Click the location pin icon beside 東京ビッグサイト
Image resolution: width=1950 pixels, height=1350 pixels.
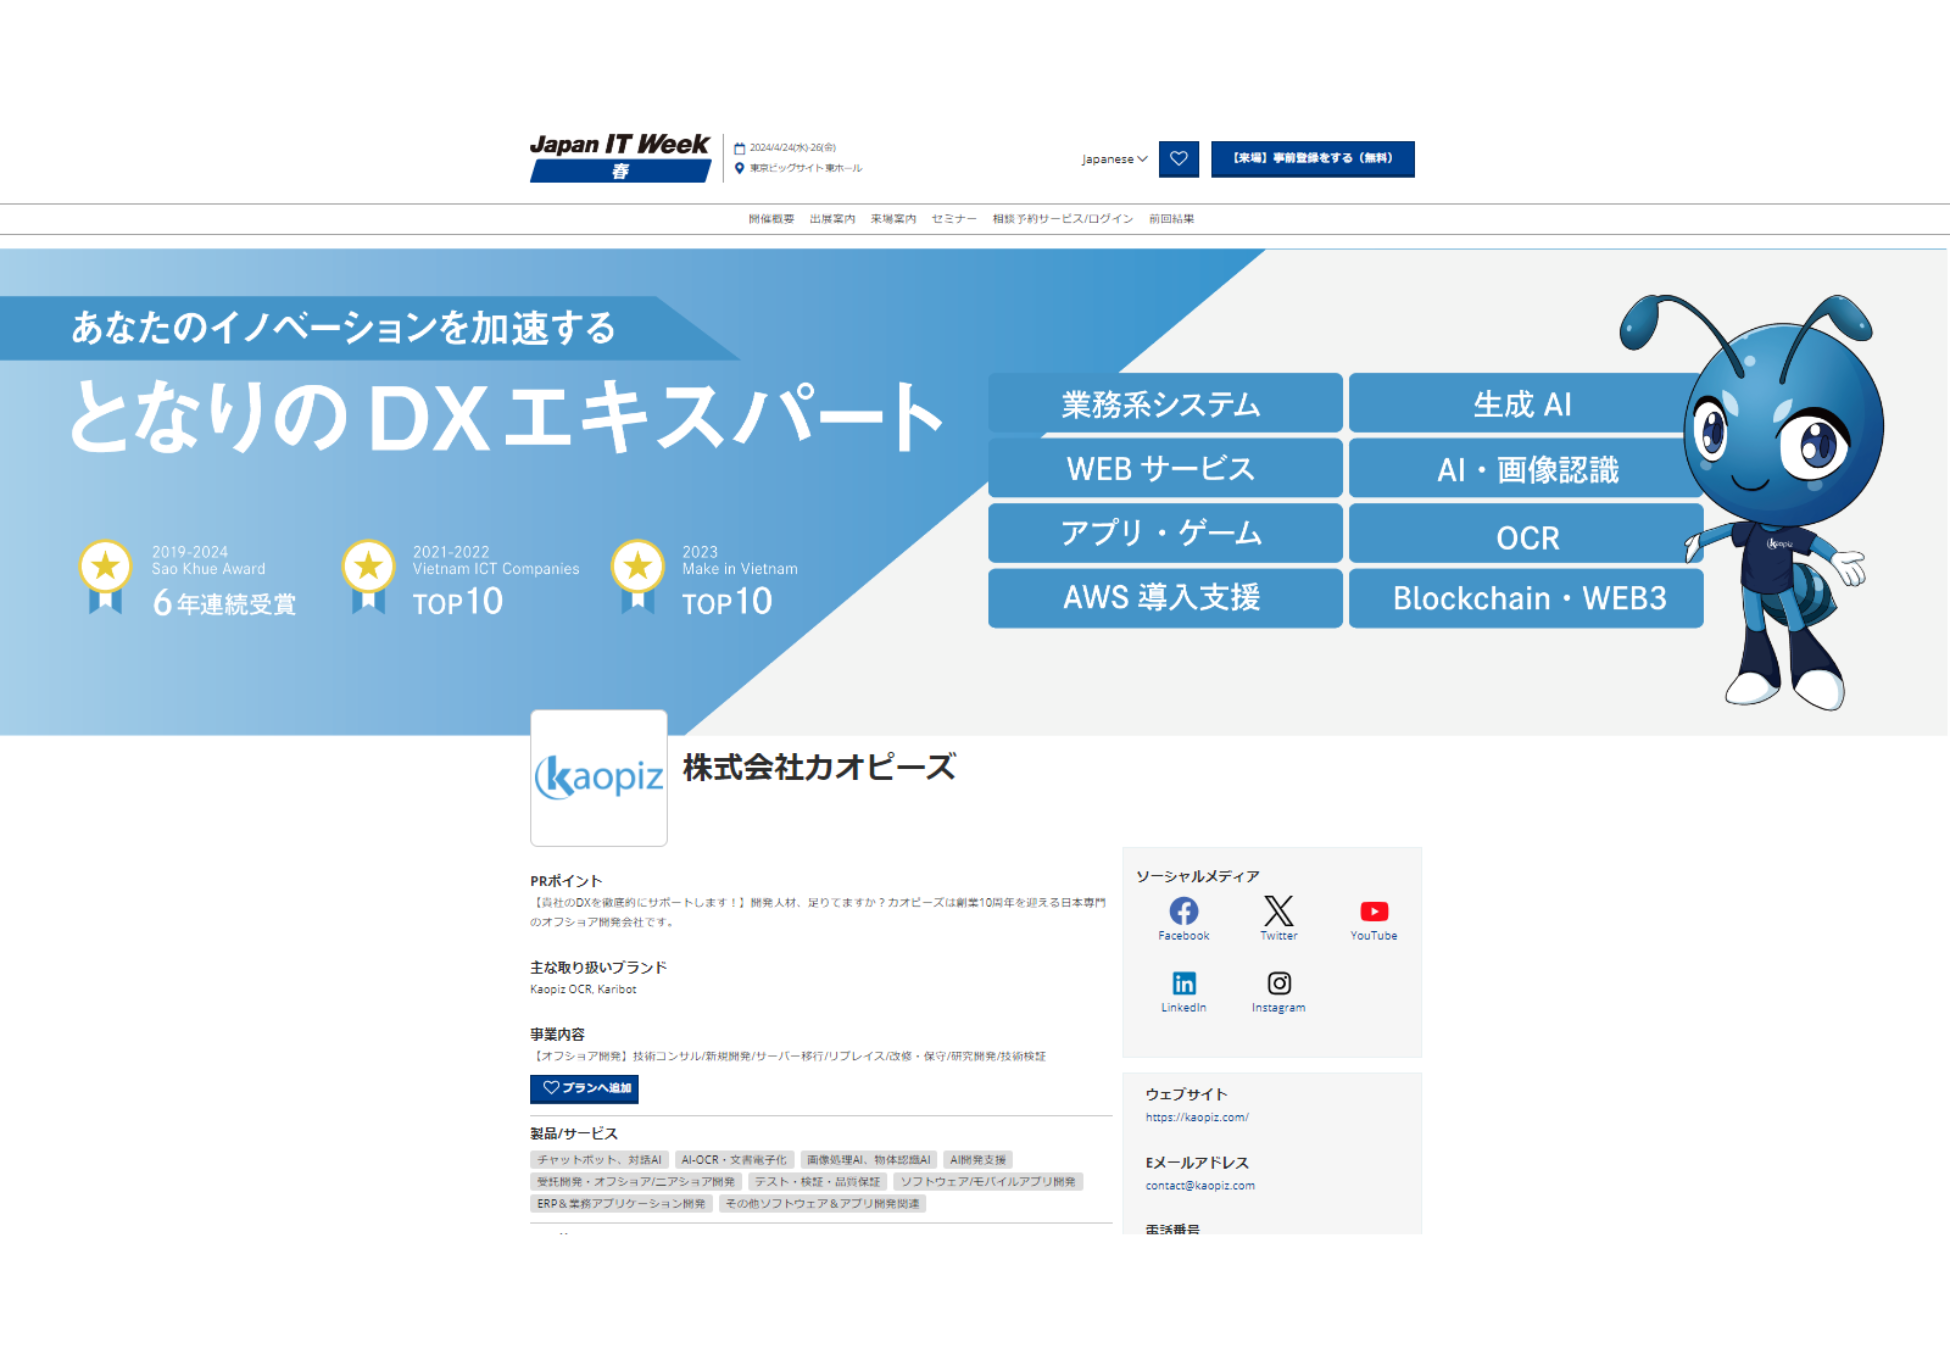[740, 168]
